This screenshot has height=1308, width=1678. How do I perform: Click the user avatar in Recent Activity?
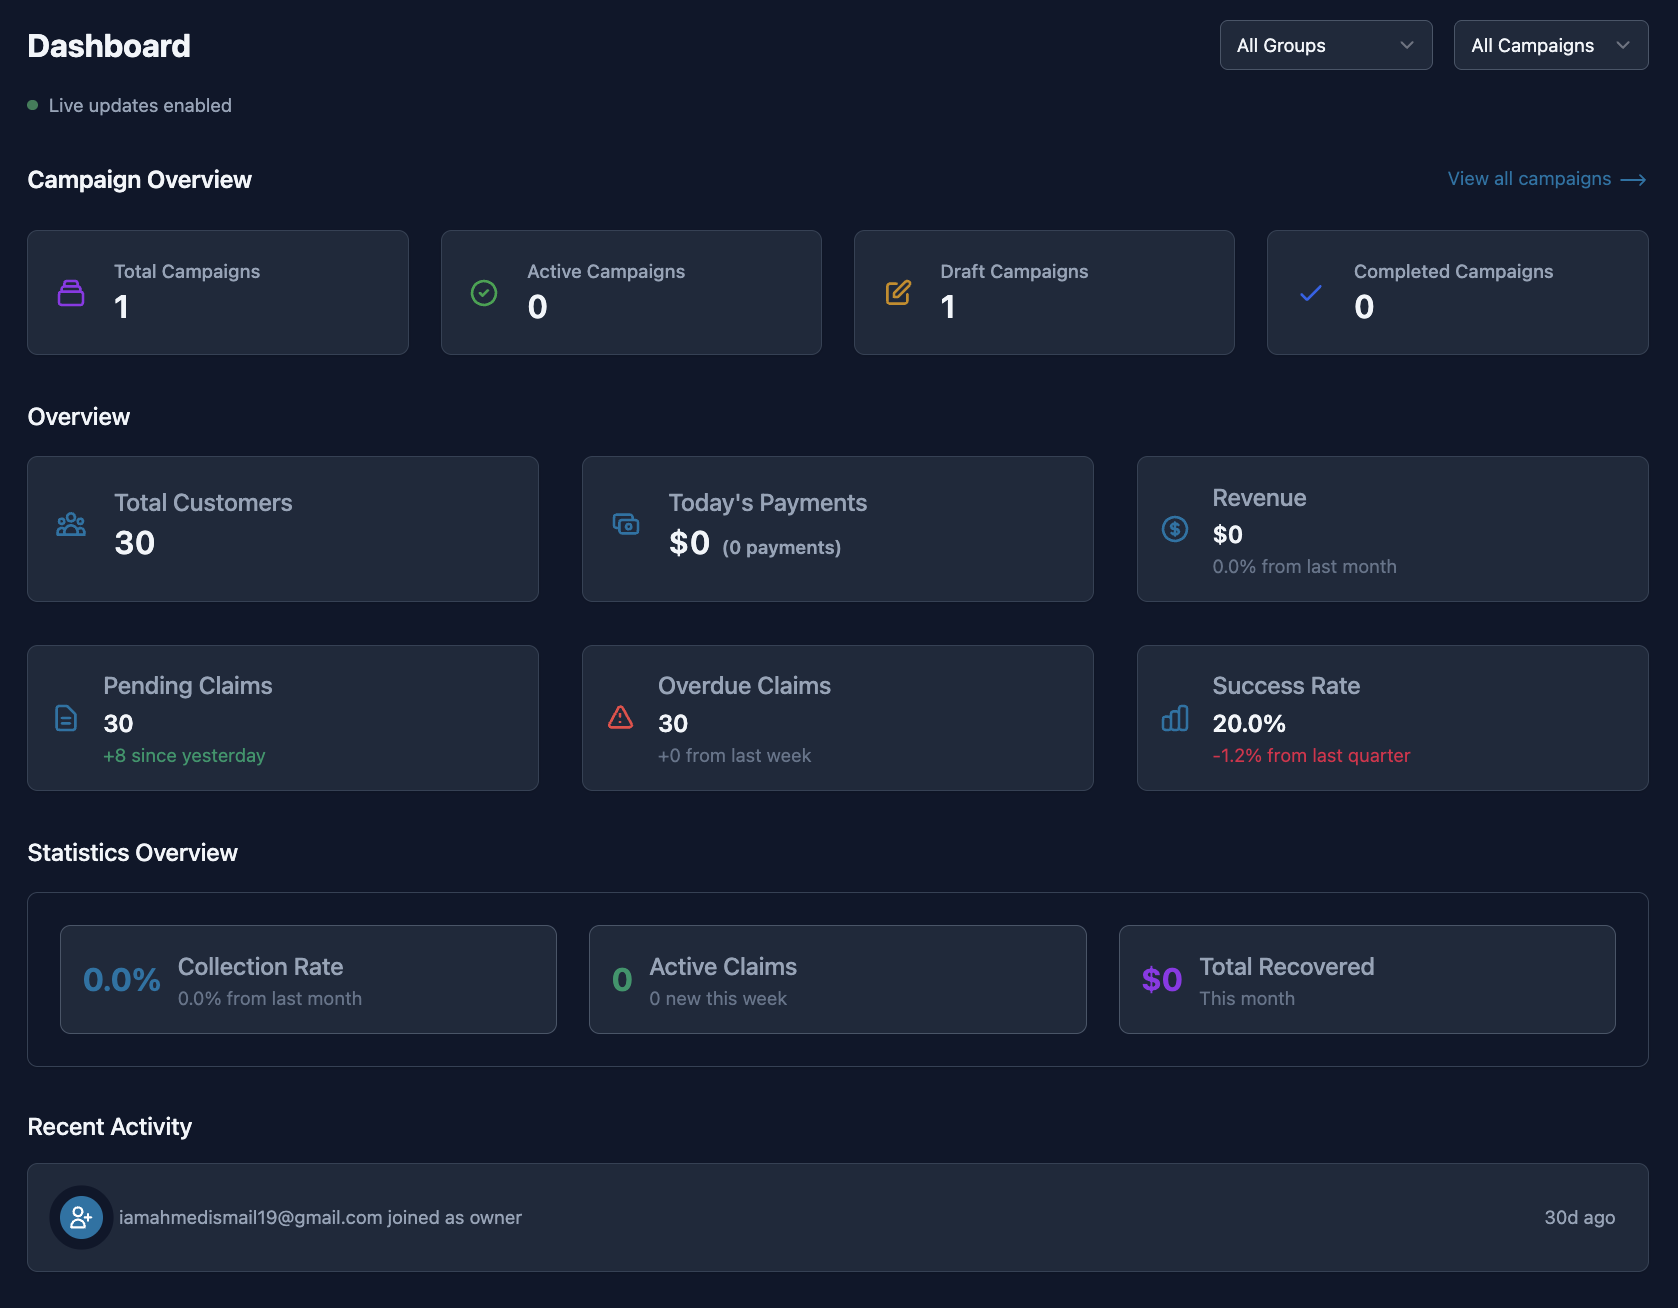(x=81, y=1217)
